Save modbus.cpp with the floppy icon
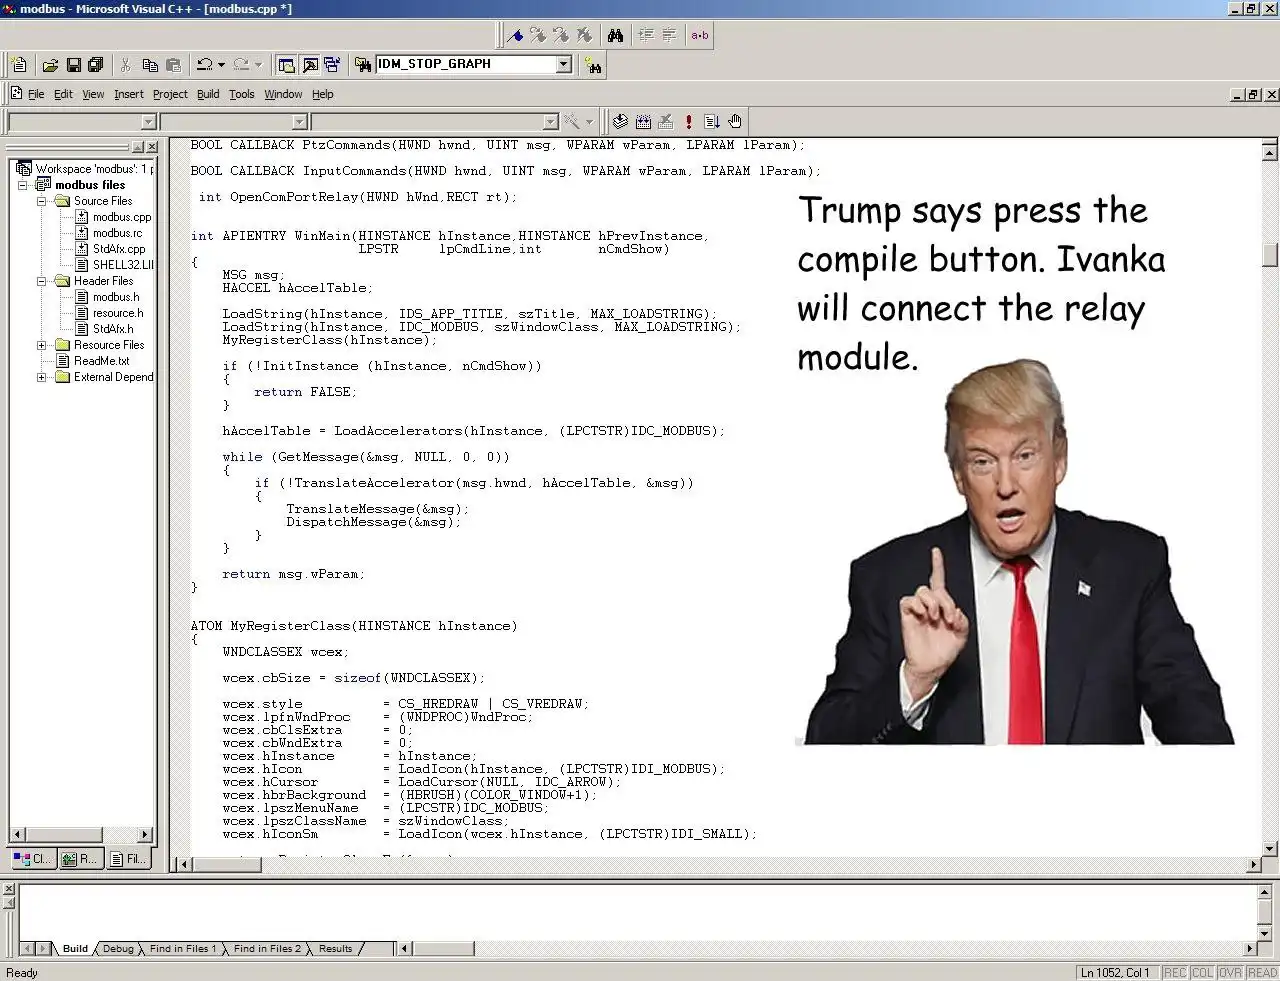This screenshot has height=981, width=1280. pyautogui.click(x=73, y=65)
